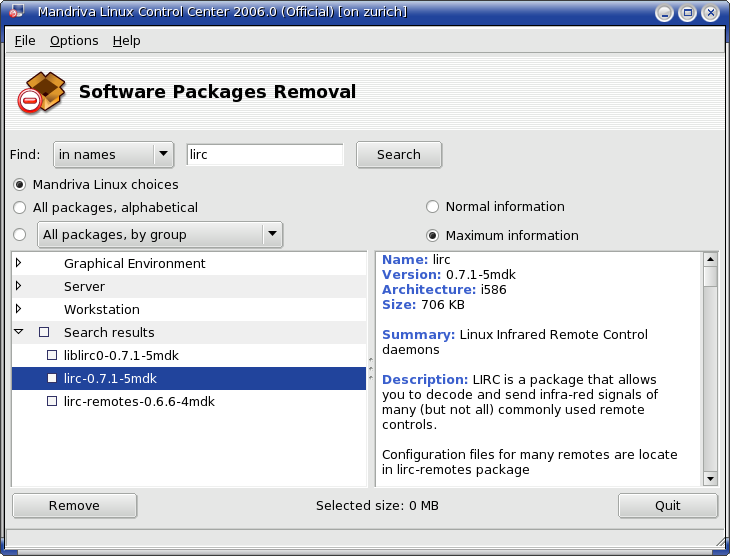Tick the lirc-0.7.1-5mdk checkbox

52,378
